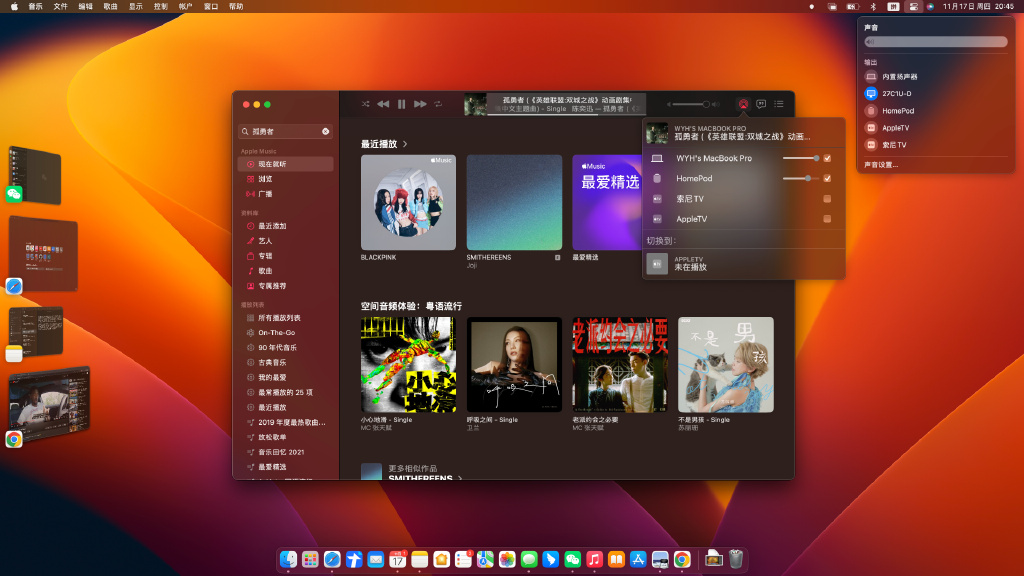Screen dimensions: 1024x576
Task: Click the search field in Music sidebar
Action: 285,131
